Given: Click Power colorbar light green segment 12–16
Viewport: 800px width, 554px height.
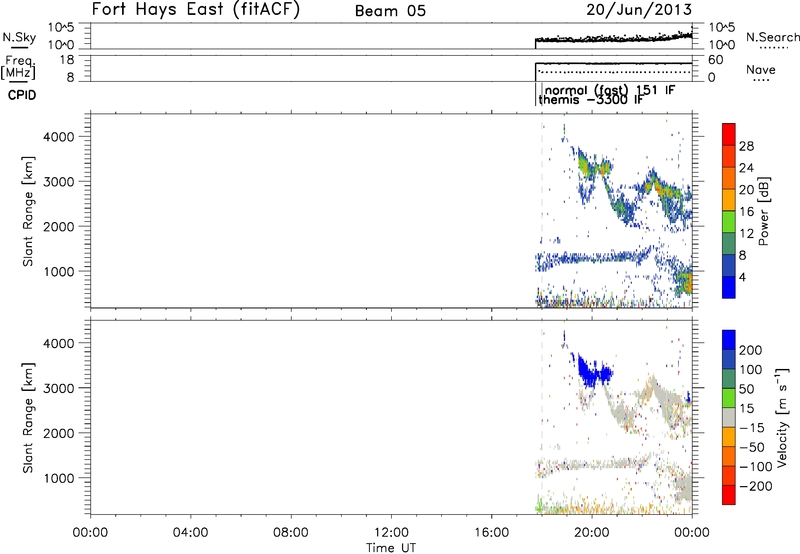Looking at the screenshot, I should [x=729, y=222].
